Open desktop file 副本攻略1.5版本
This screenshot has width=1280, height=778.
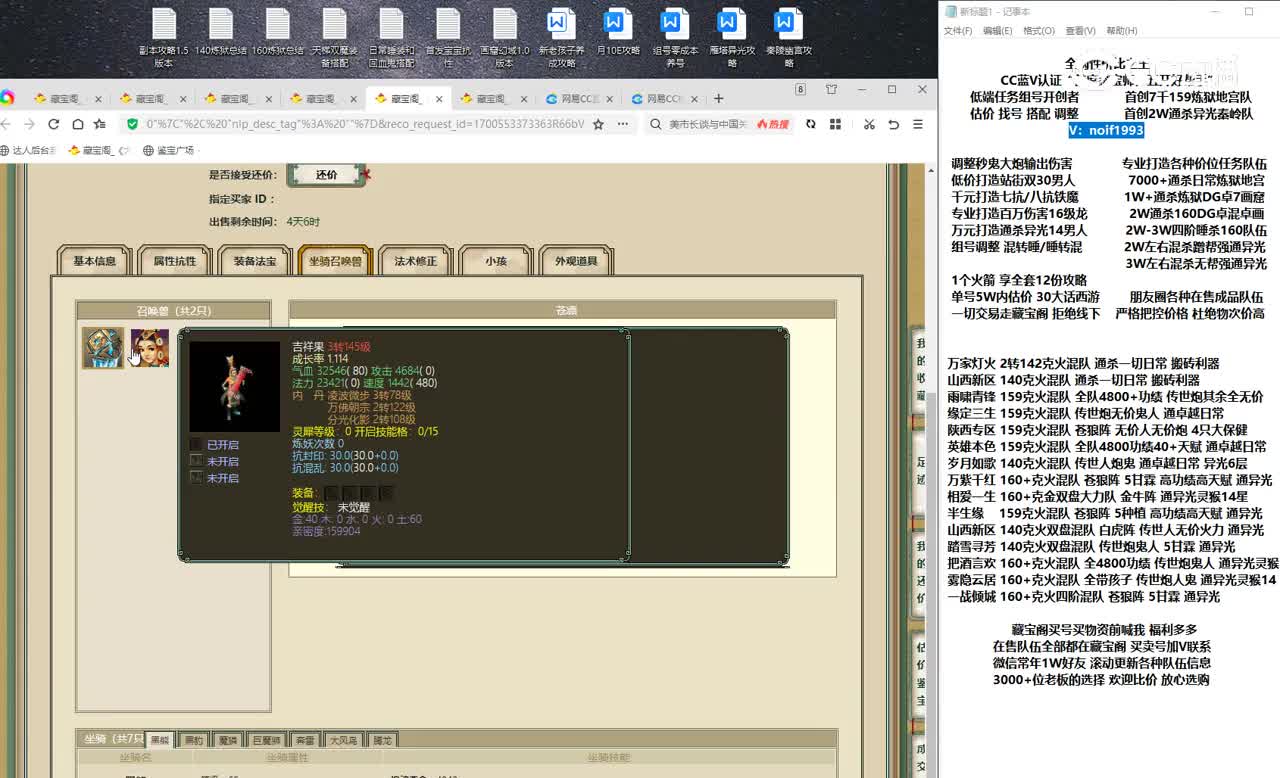pos(164,38)
